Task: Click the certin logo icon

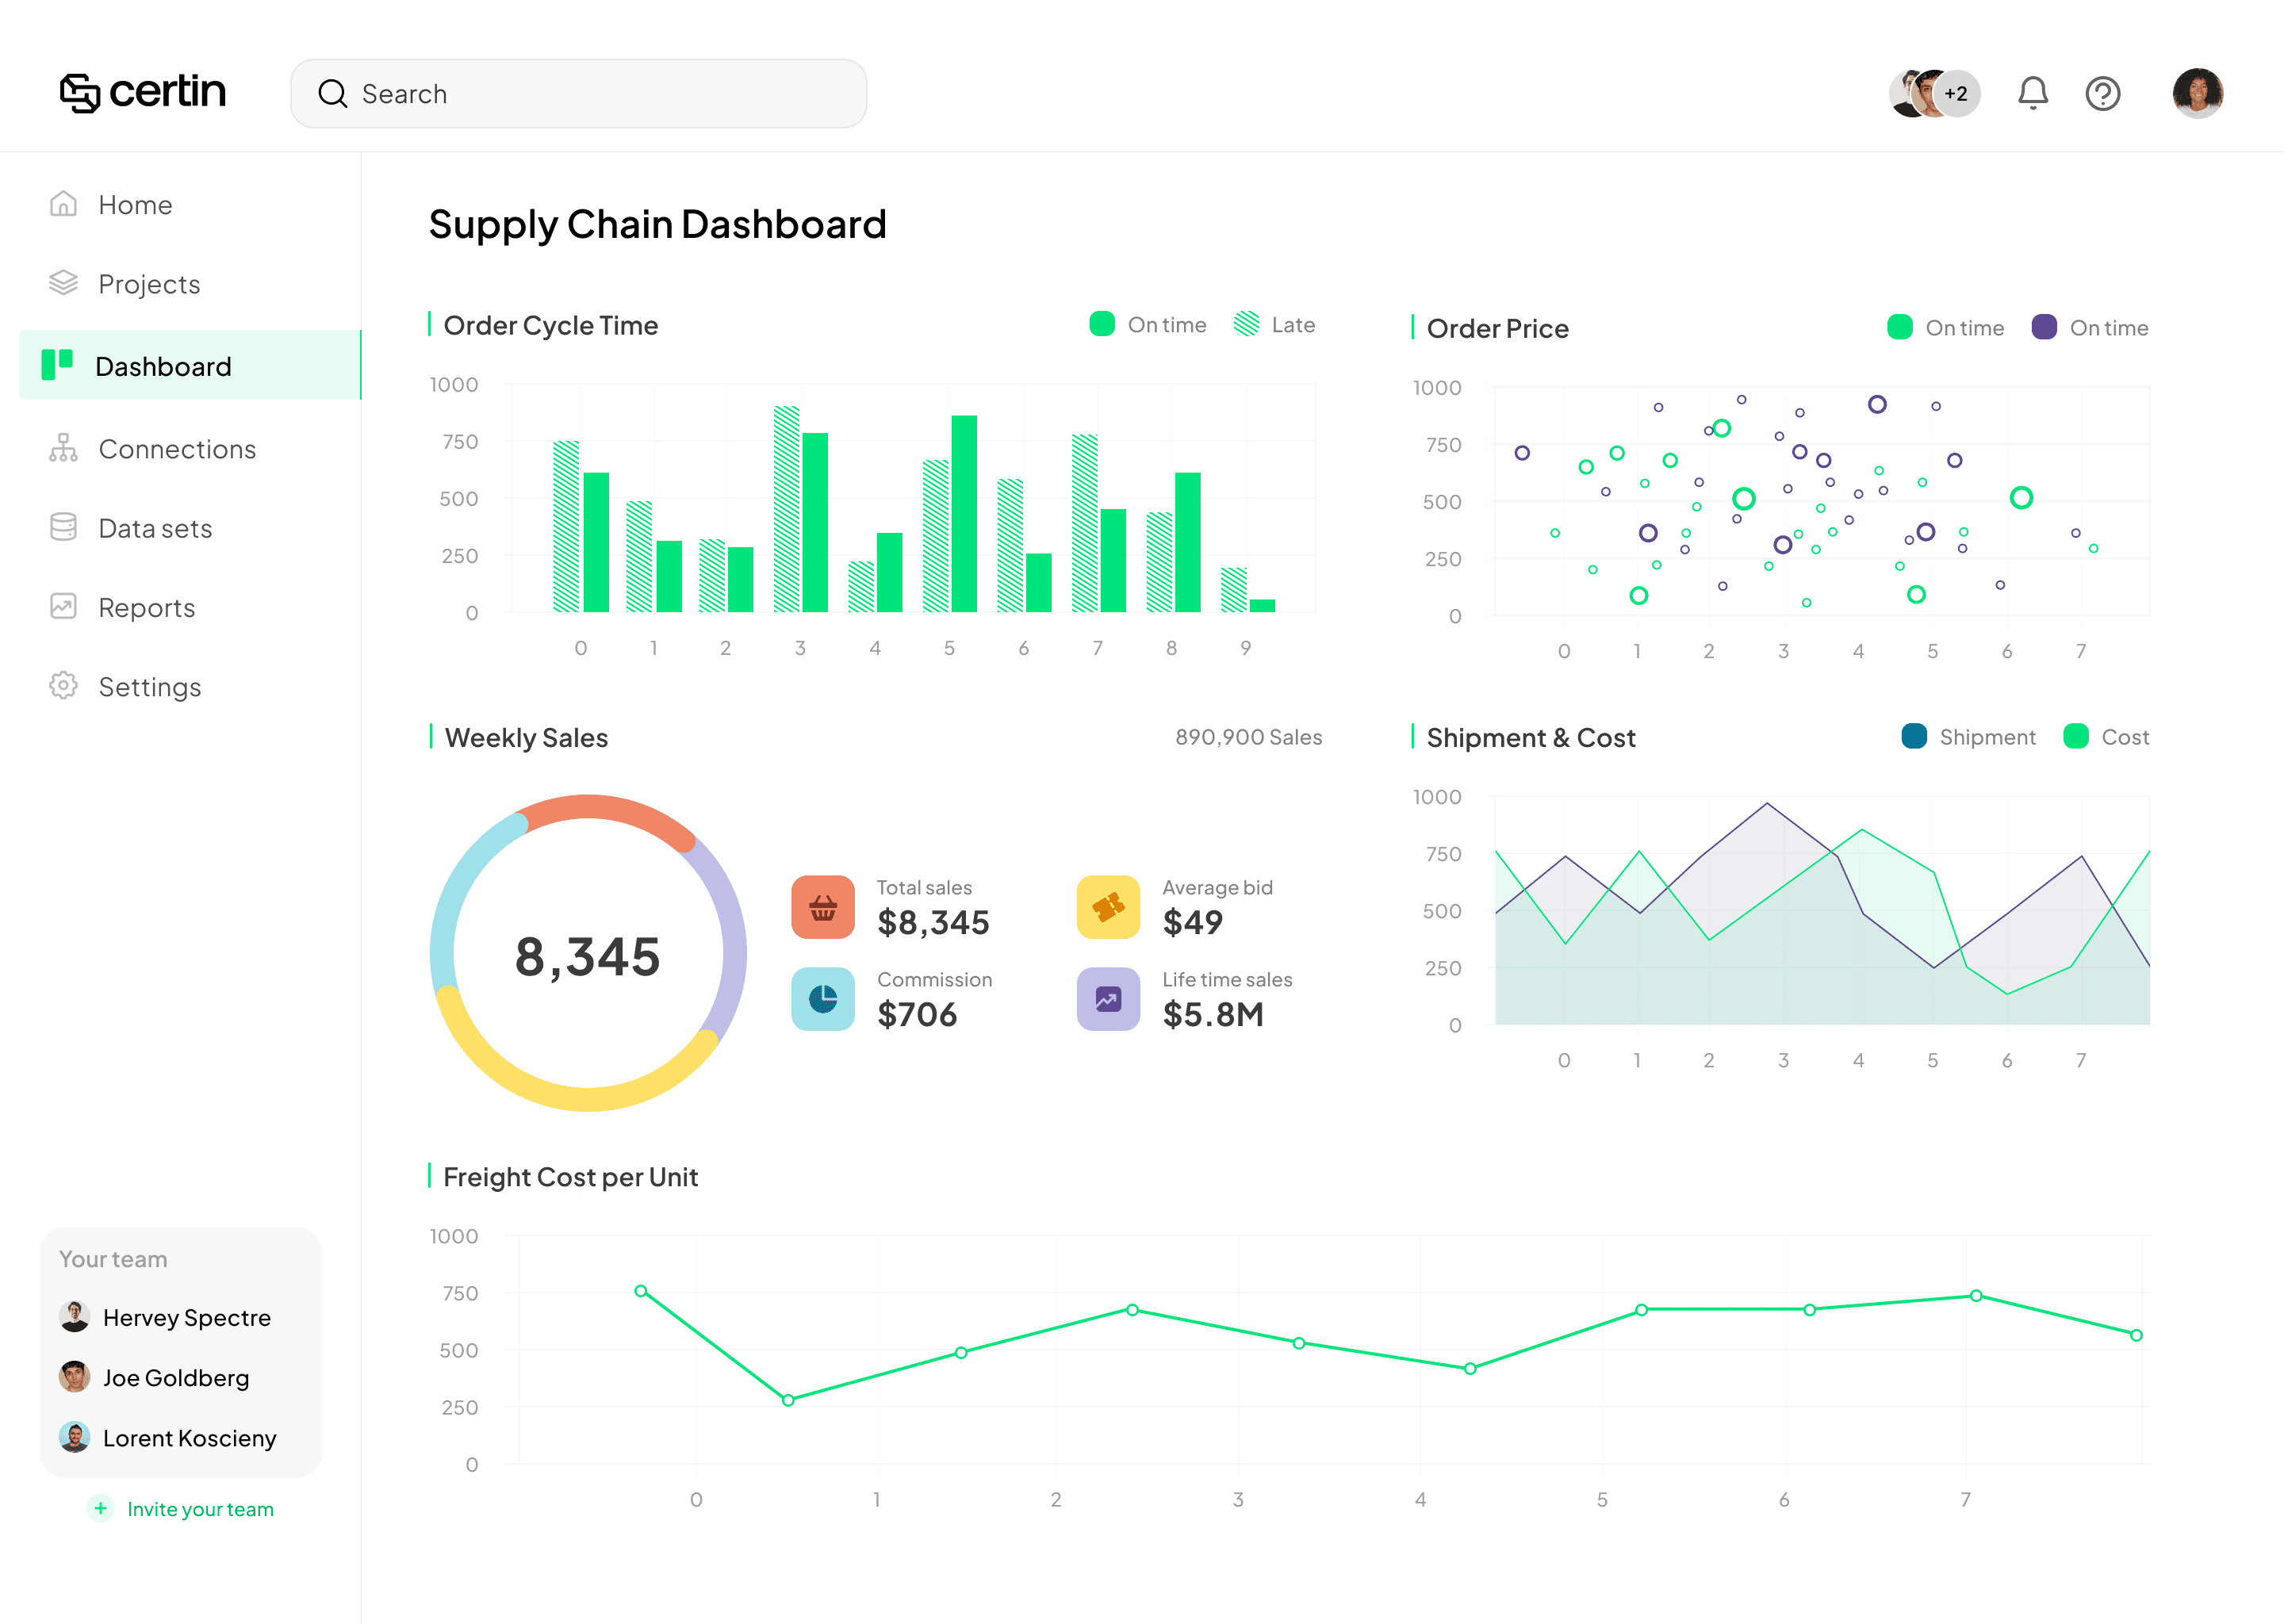Action: (80, 93)
